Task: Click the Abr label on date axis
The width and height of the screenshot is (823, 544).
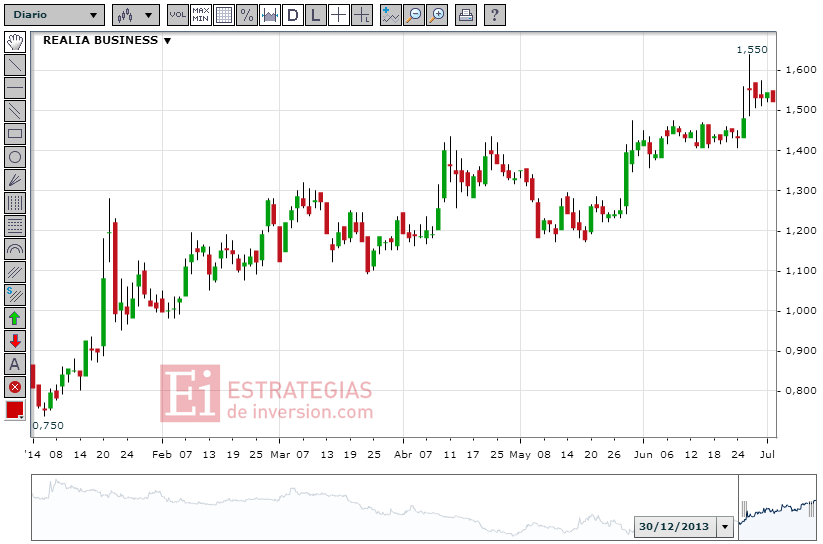Action: pos(403,455)
